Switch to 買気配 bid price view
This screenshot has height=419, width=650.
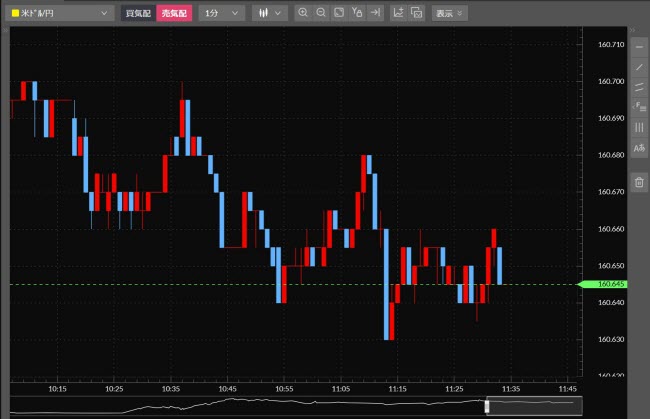[138, 13]
